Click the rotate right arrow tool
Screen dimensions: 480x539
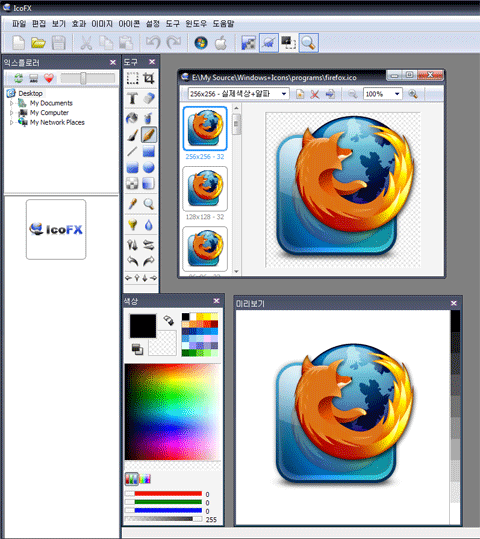pyautogui.click(x=149, y=261)
